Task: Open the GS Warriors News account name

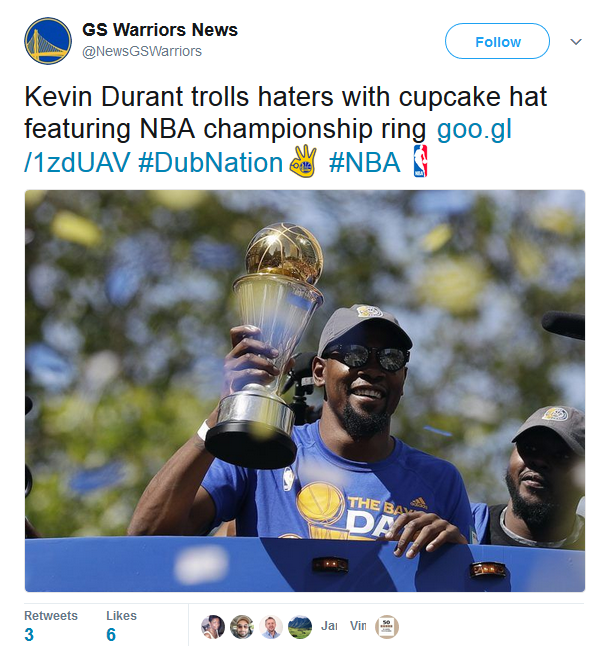Action: click(x=160, y=30)
